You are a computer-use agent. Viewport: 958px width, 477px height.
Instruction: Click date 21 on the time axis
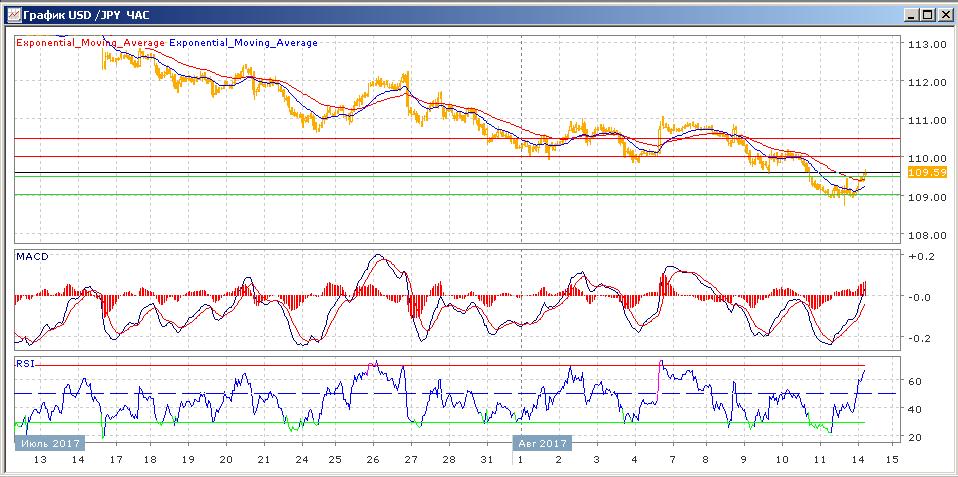coord(265,460)
